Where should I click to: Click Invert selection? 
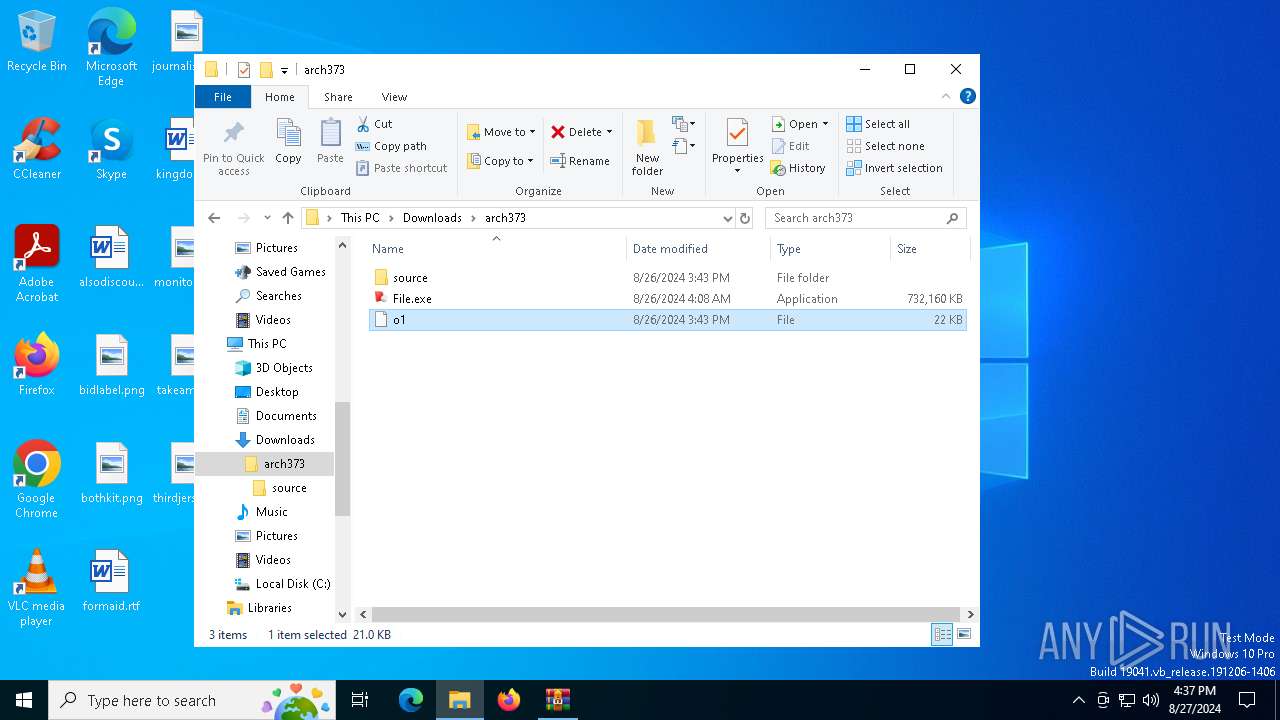[x=894, y=168]
